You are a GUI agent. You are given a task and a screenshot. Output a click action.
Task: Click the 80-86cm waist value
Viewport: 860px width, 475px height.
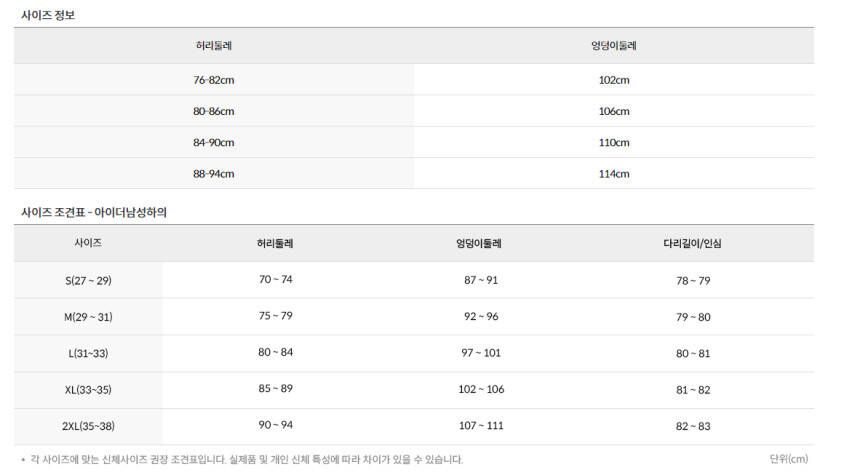click(214, 111)
